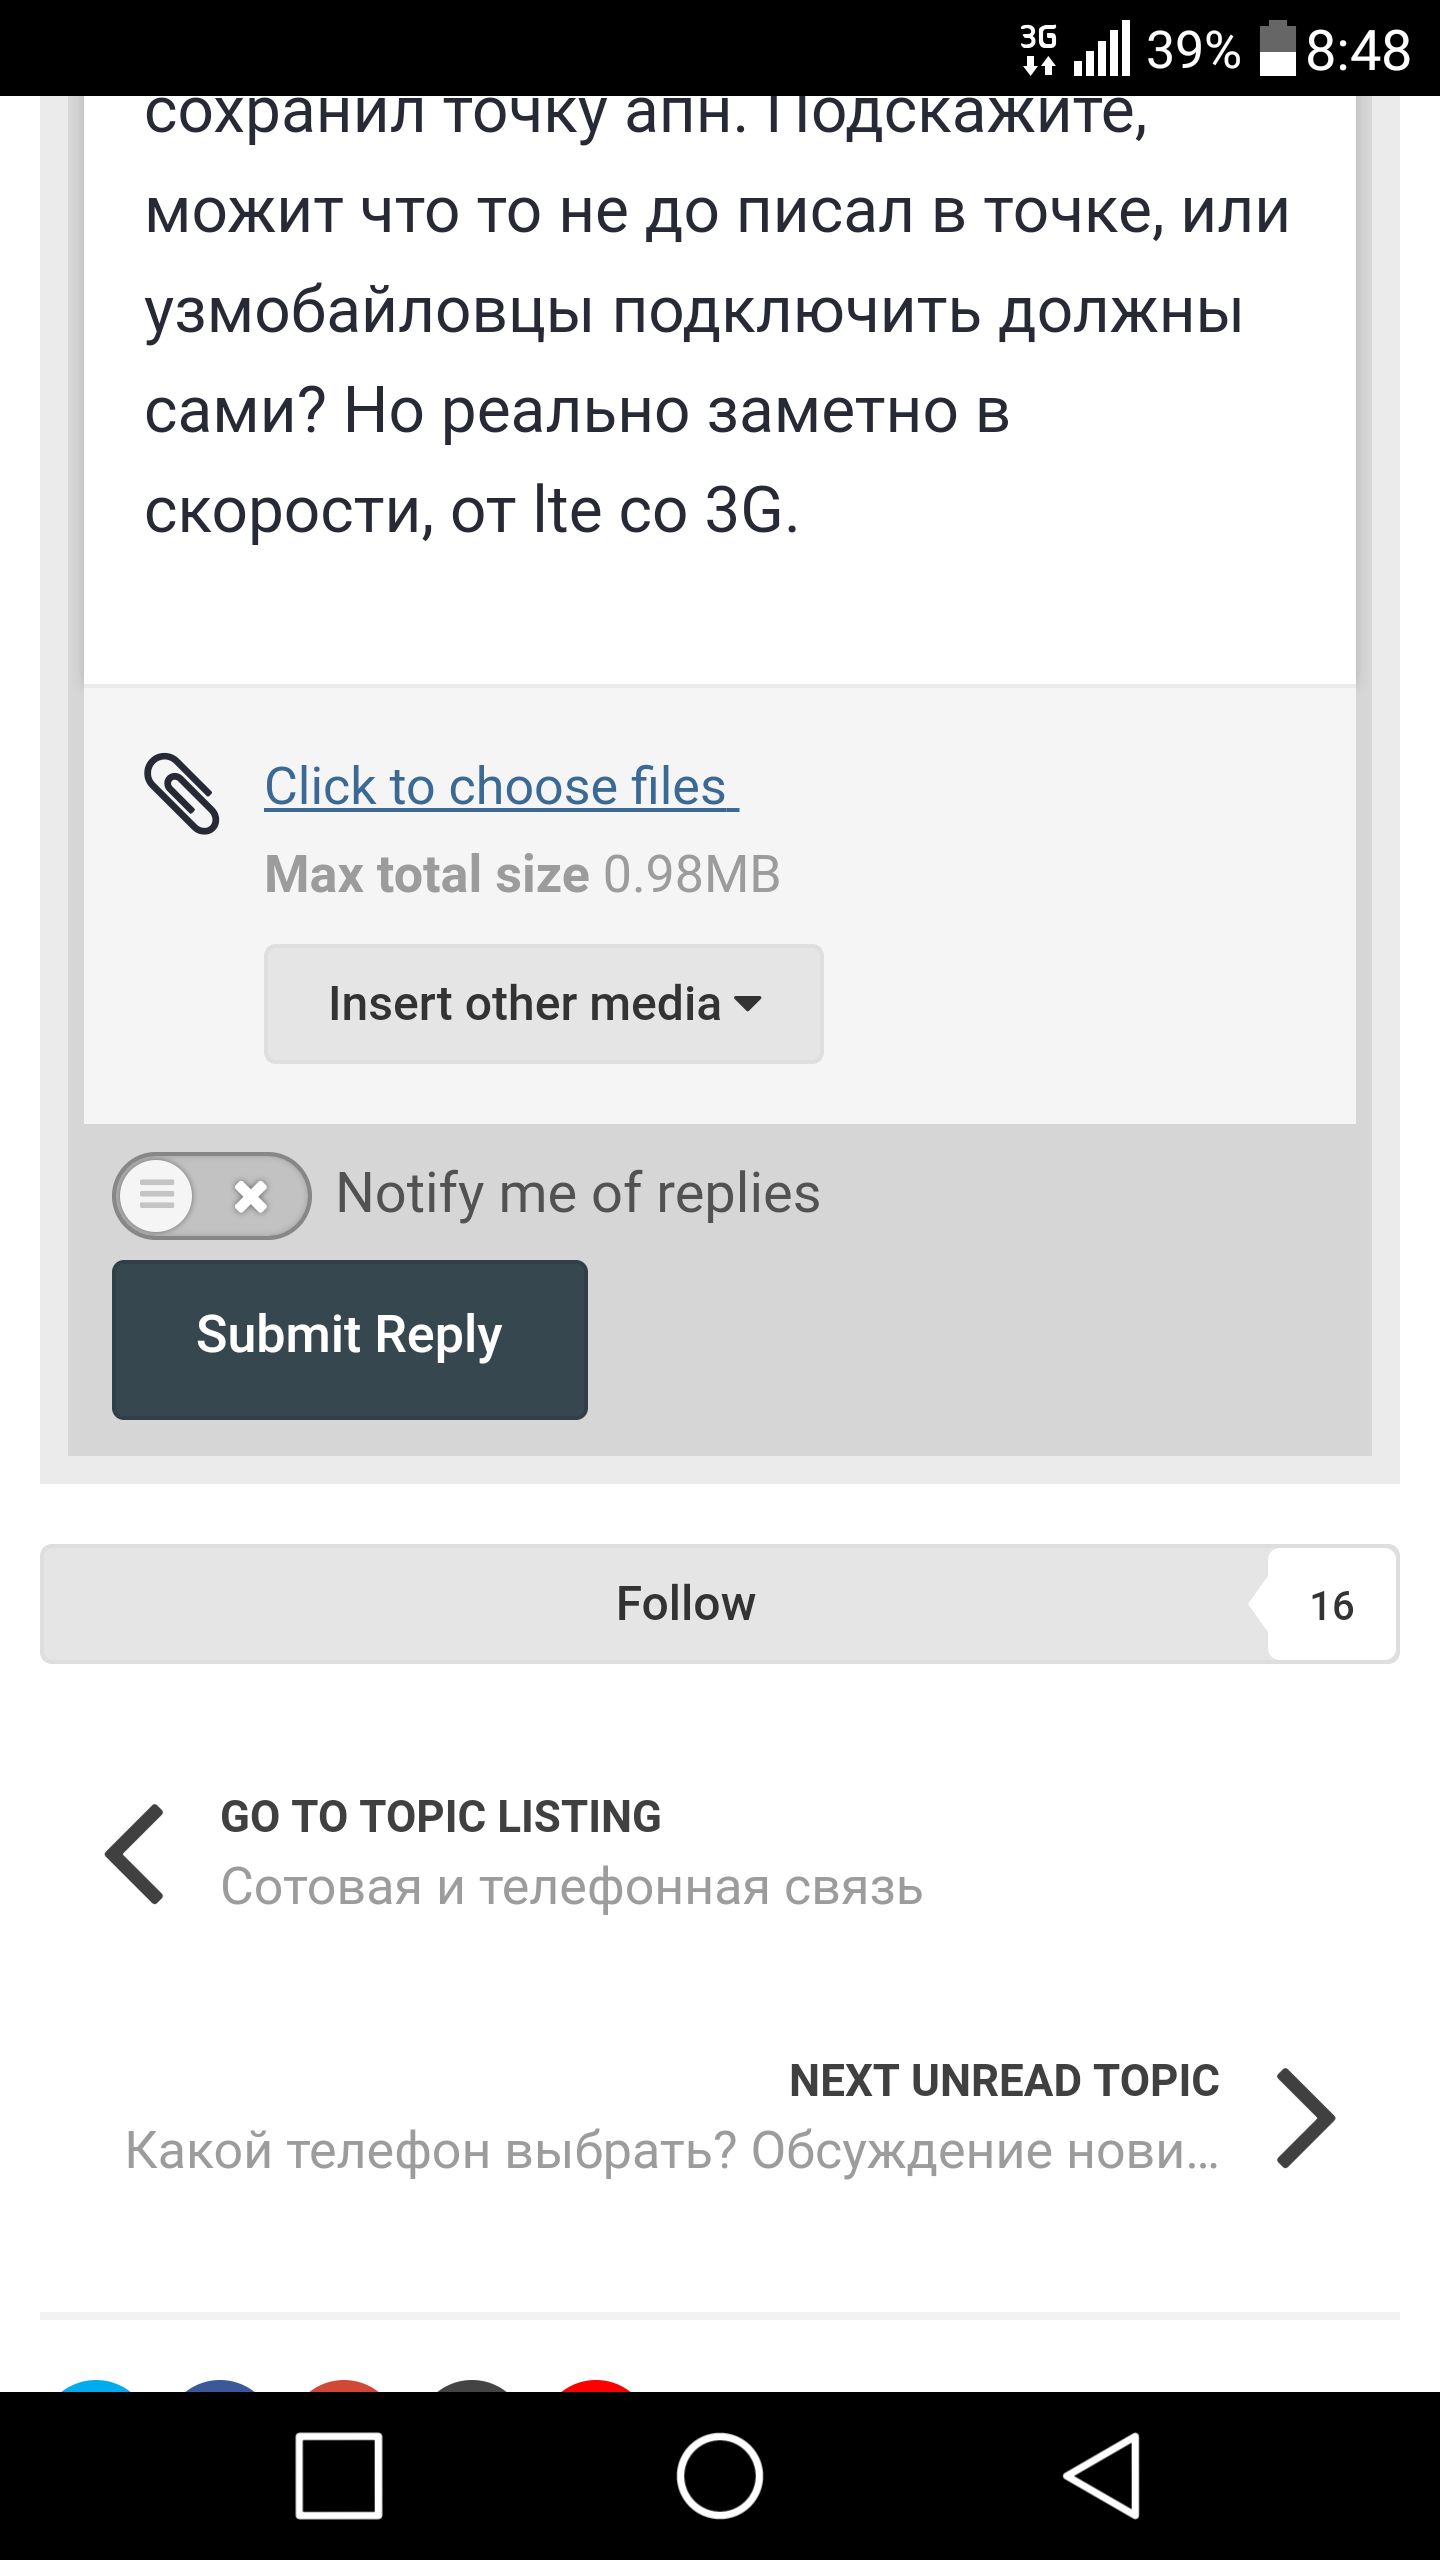This screenshot has width=1440, height=2560.
Task: Select the GO TO TOPIC LISTING heading
Action: (441, 1817)
